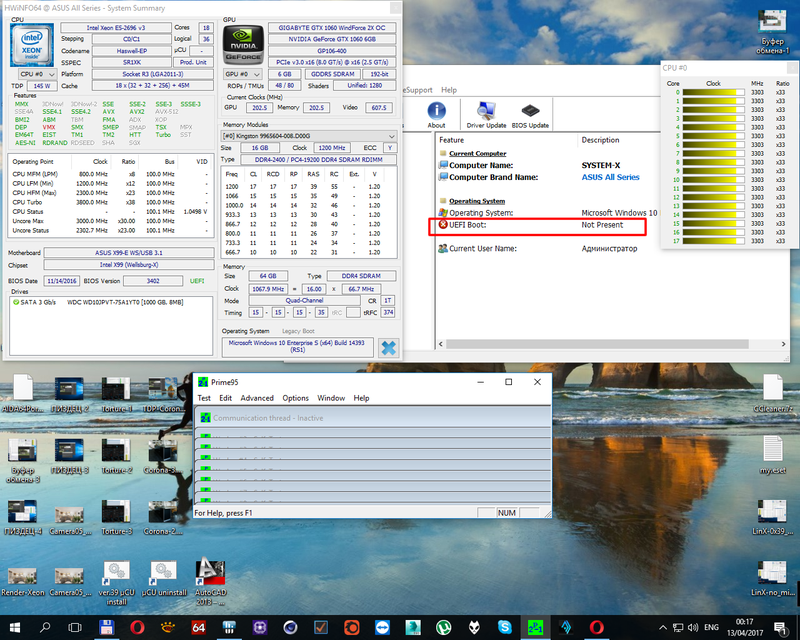Click the Current Computer heading
This screenshot has width=800, height=640.
(478, 153)
